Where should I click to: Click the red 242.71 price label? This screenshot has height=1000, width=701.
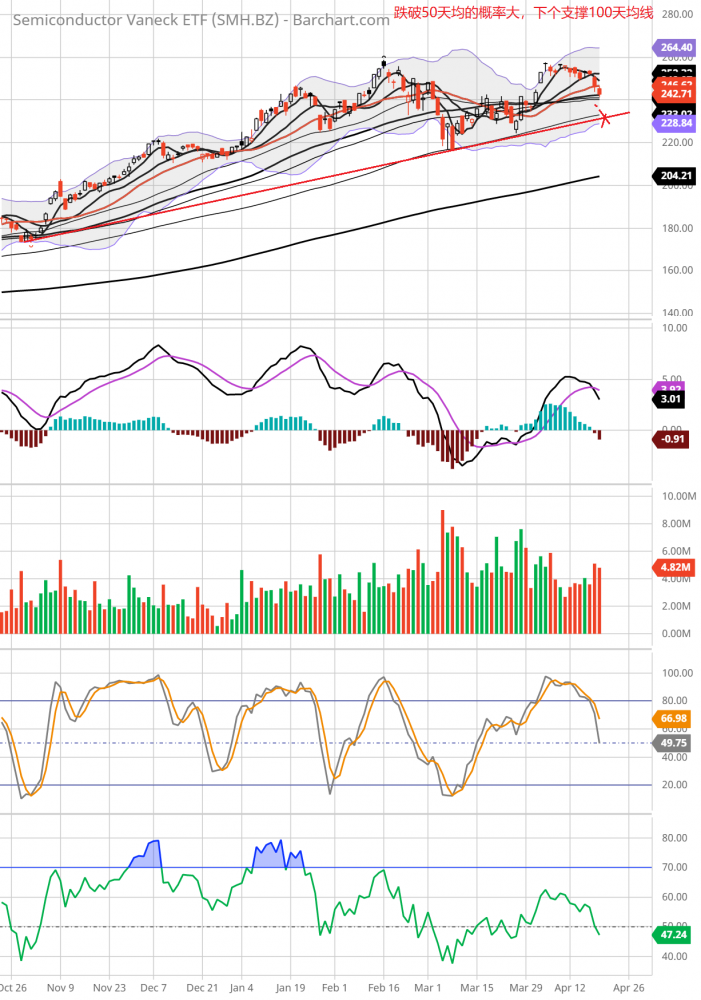(672, 92)
